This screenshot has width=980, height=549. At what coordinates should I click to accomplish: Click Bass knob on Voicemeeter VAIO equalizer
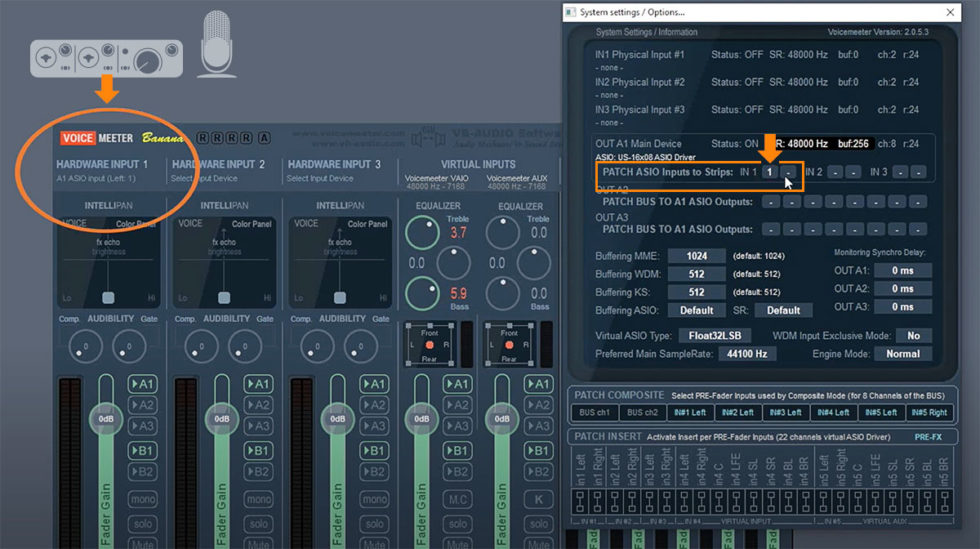click(x=422, y=293)
